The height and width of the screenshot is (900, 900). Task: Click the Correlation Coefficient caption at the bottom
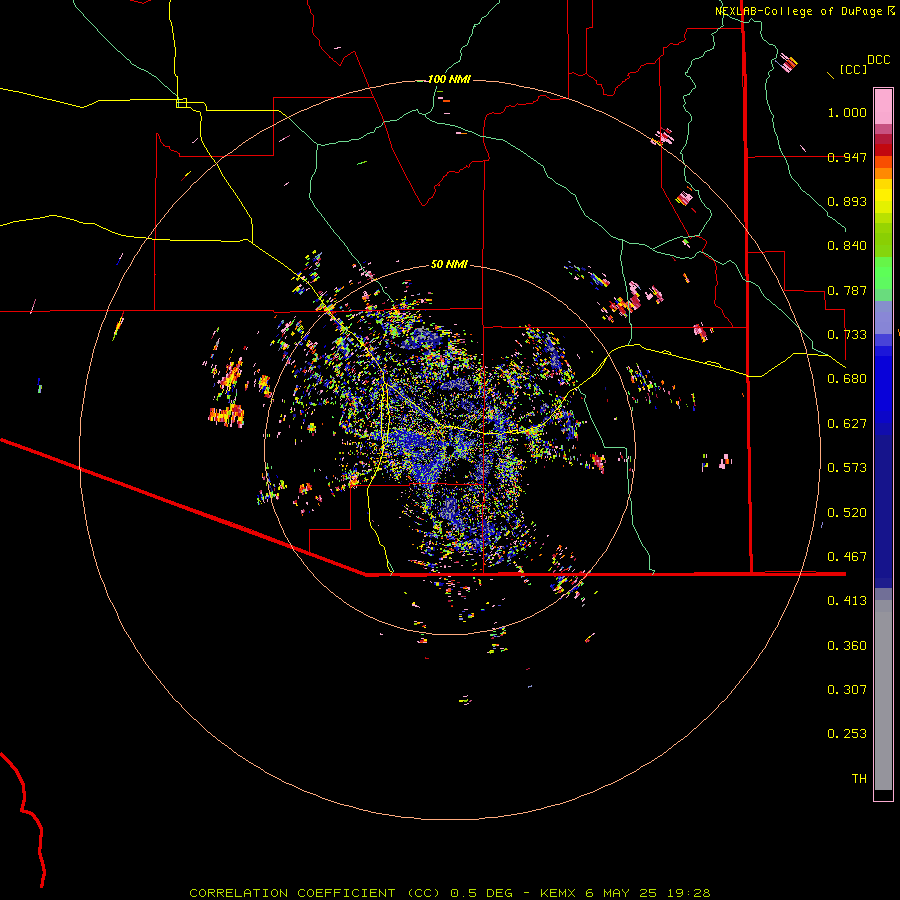point(450,893)
